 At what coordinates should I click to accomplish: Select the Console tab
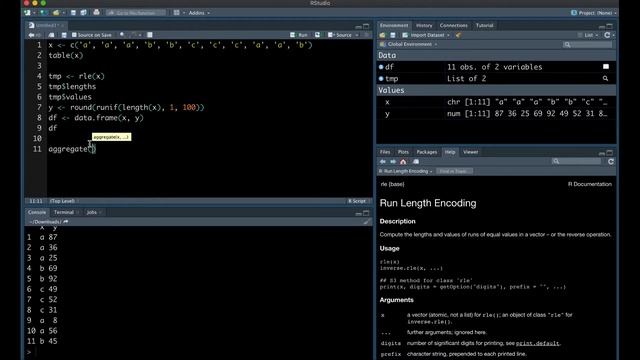click(37, 212)
